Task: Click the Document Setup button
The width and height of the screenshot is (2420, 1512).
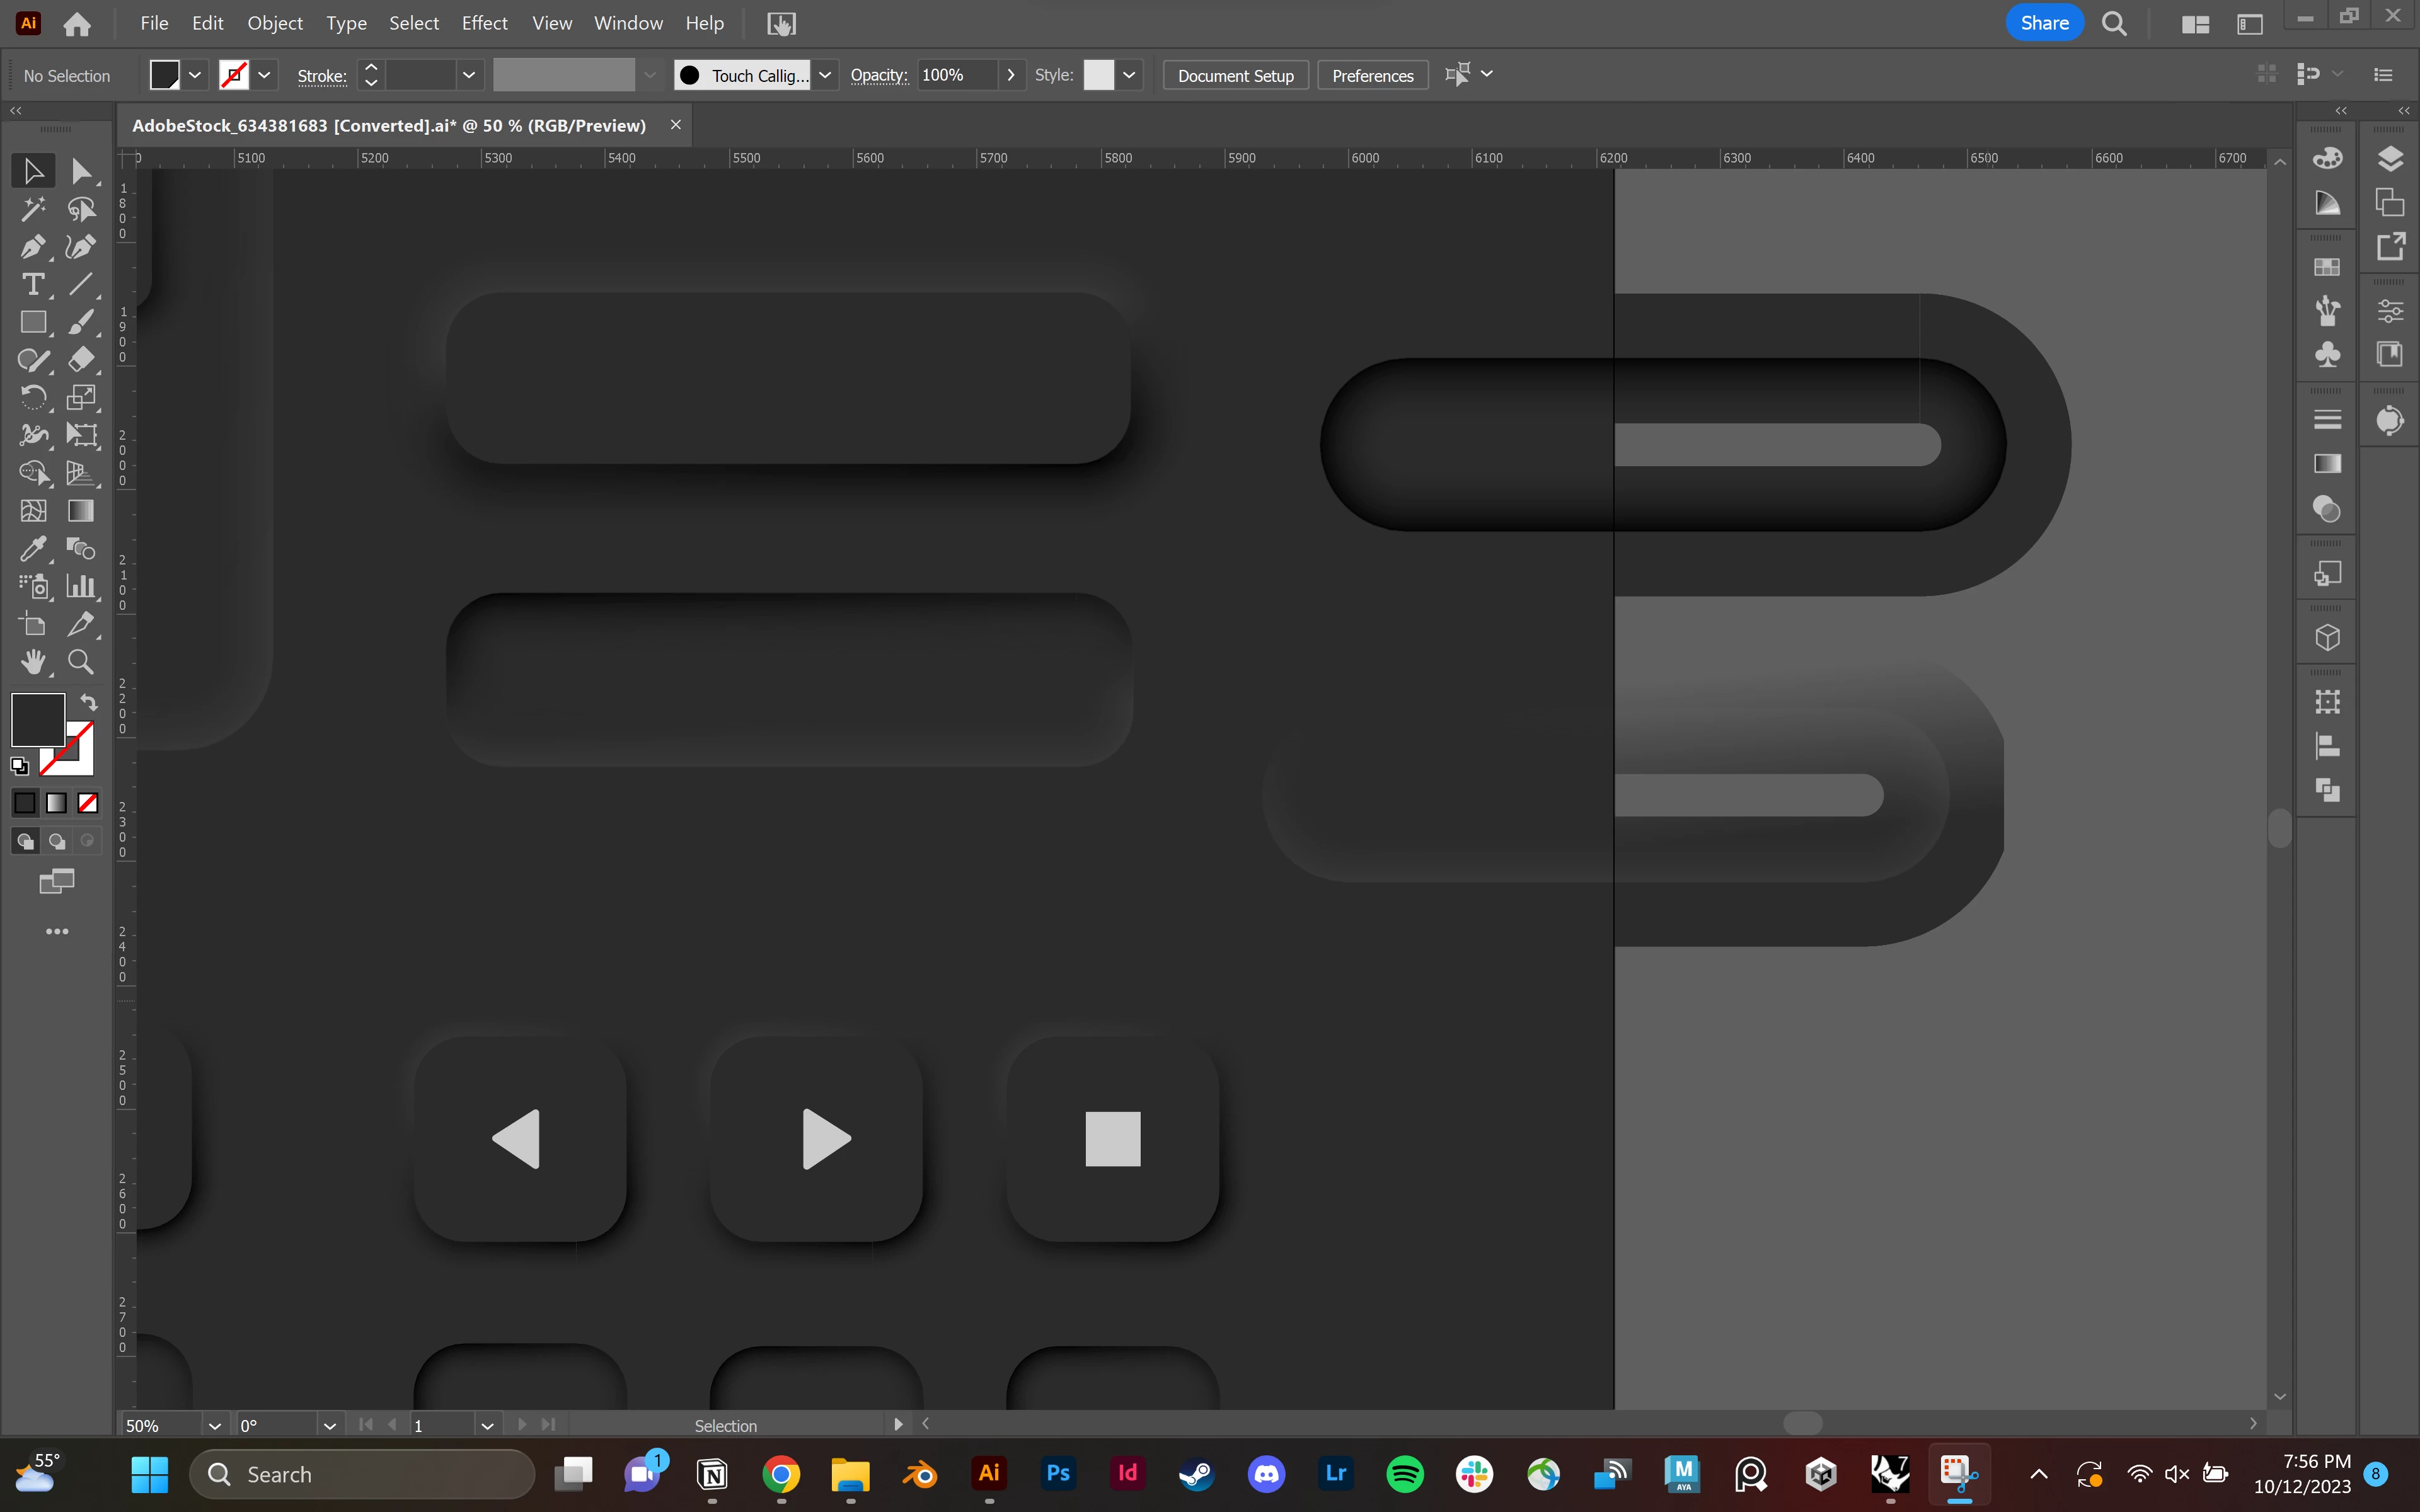Action: click(1235, 75)
